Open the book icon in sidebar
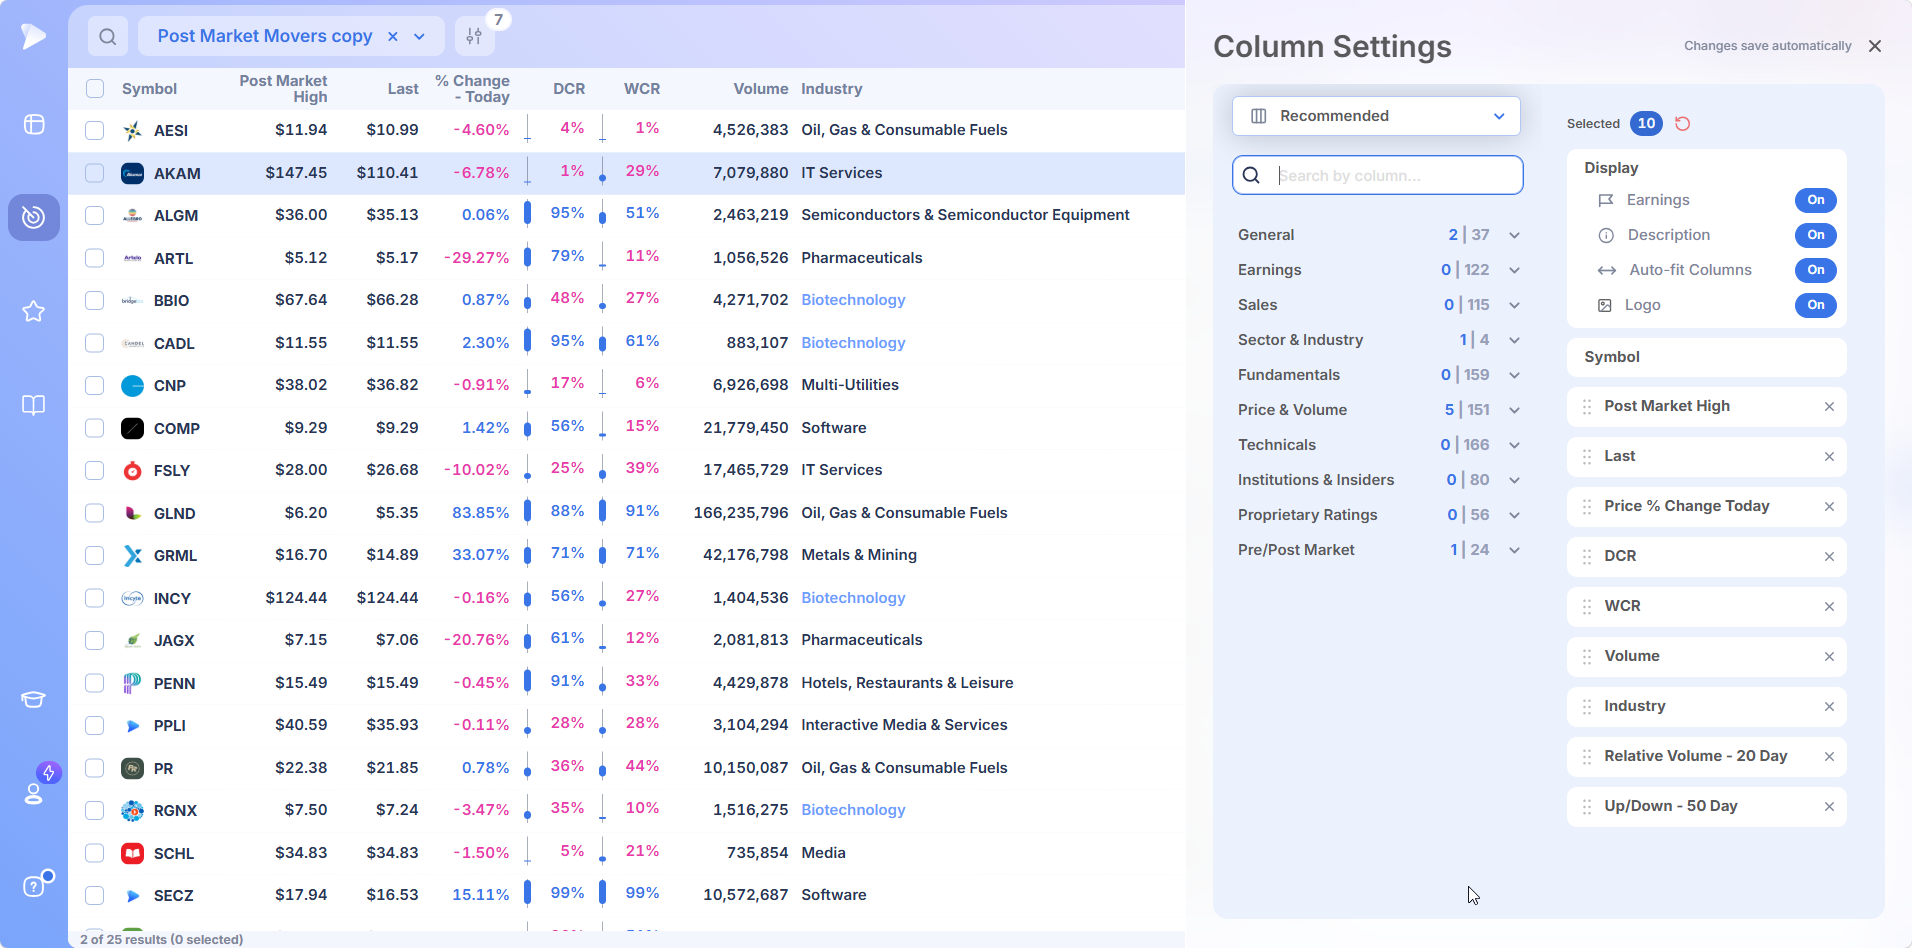 [34, 405]
